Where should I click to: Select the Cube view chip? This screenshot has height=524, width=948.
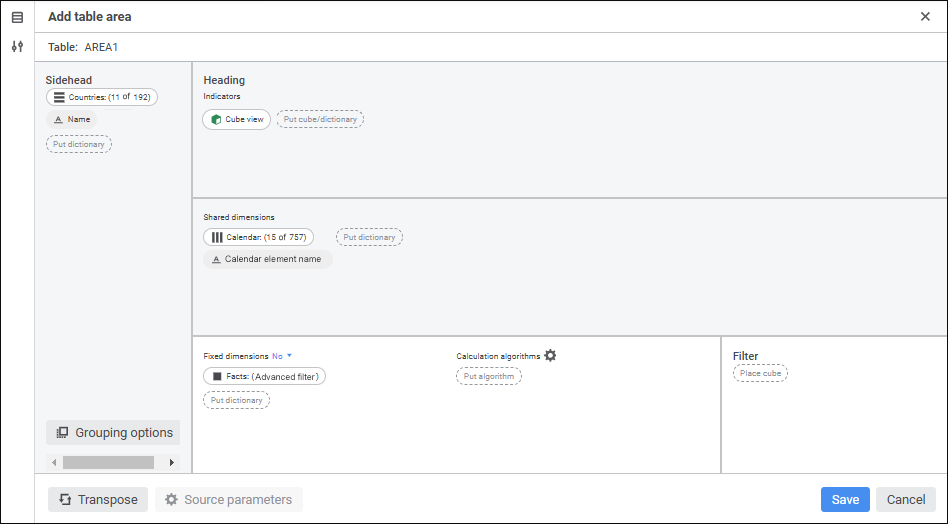[236, 119]
